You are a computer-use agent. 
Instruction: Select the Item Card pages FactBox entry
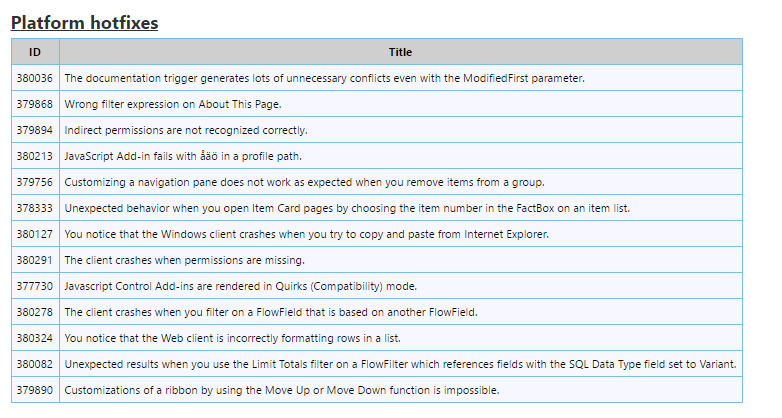tap(347, 208)
